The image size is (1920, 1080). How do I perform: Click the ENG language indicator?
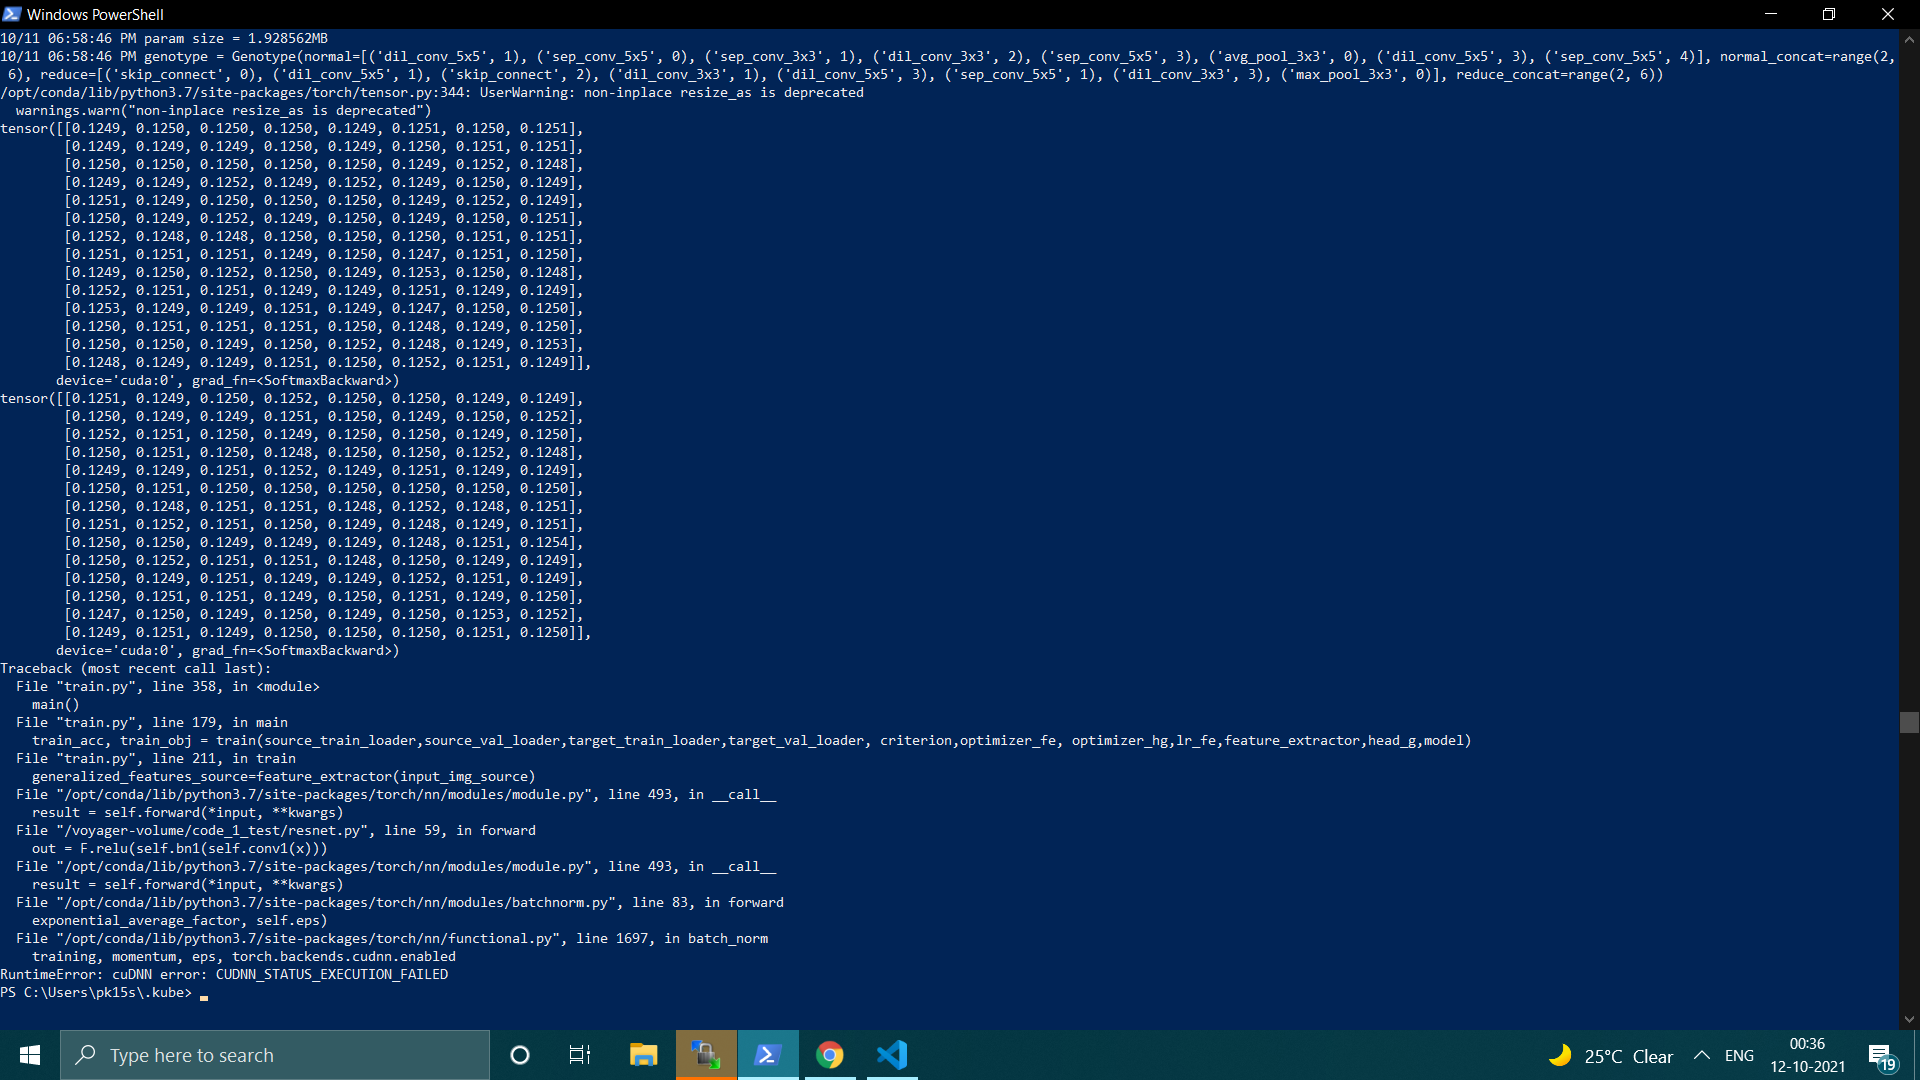1739,1055
